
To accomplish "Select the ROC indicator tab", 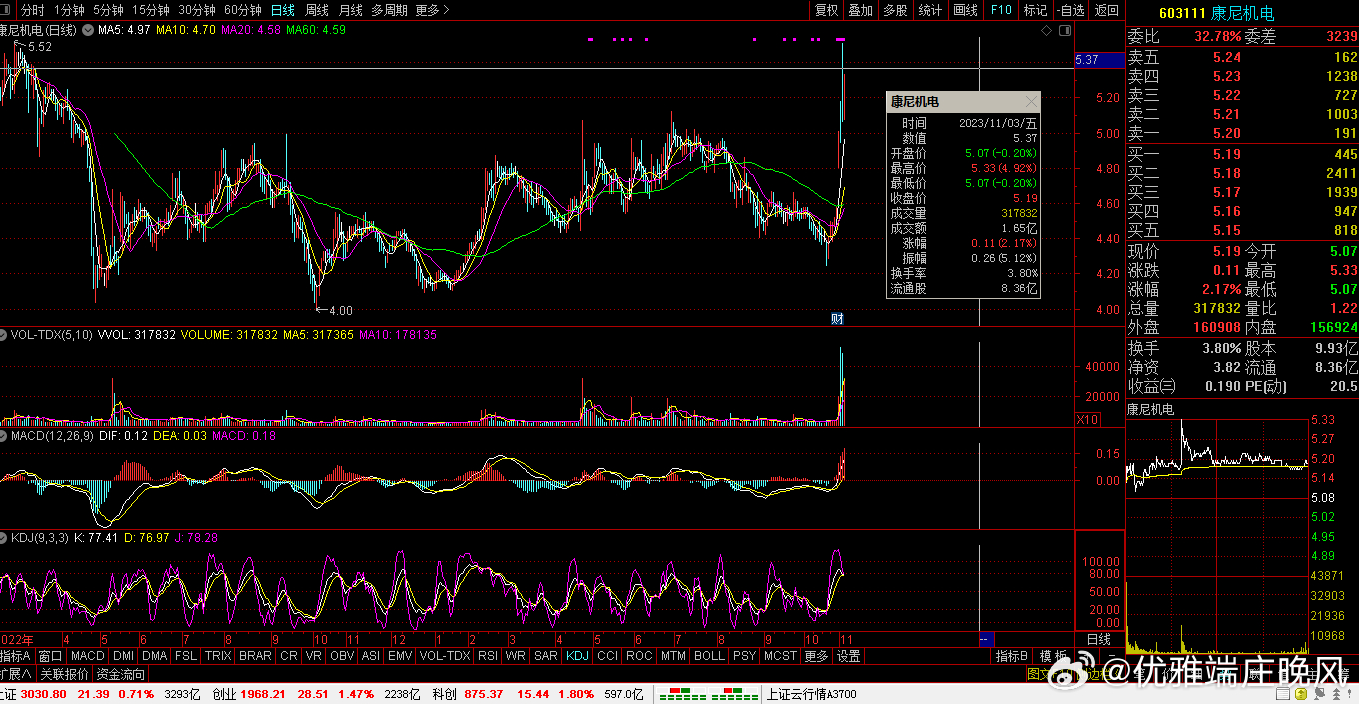I will (x=639, y=656).
